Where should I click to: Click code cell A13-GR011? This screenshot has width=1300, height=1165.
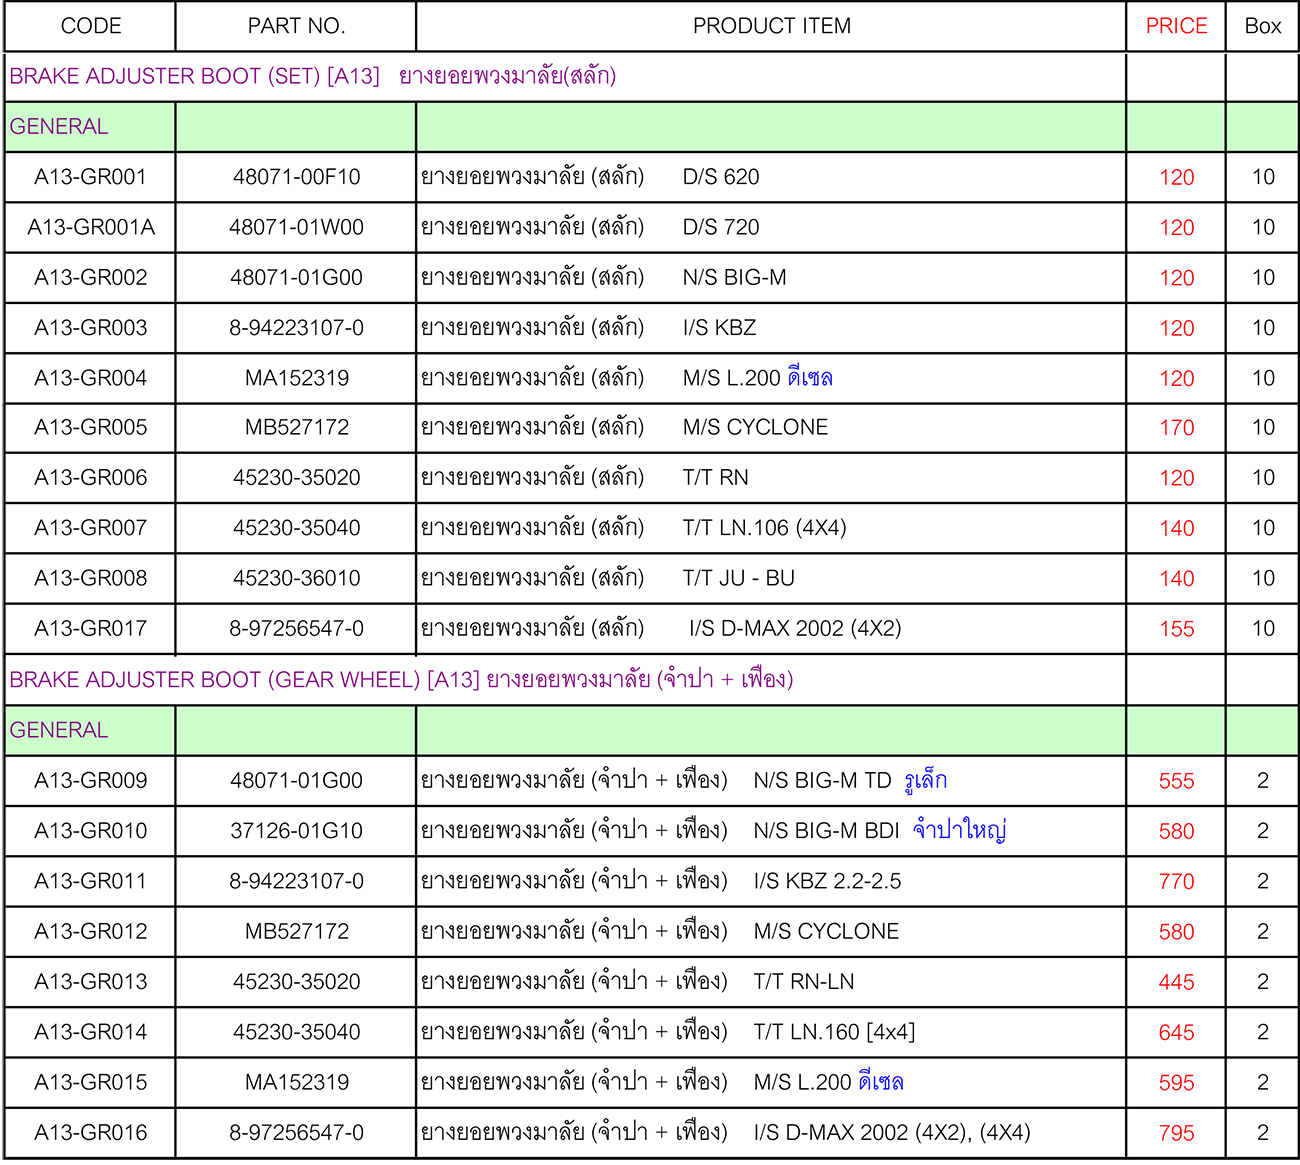pos(91,881)
